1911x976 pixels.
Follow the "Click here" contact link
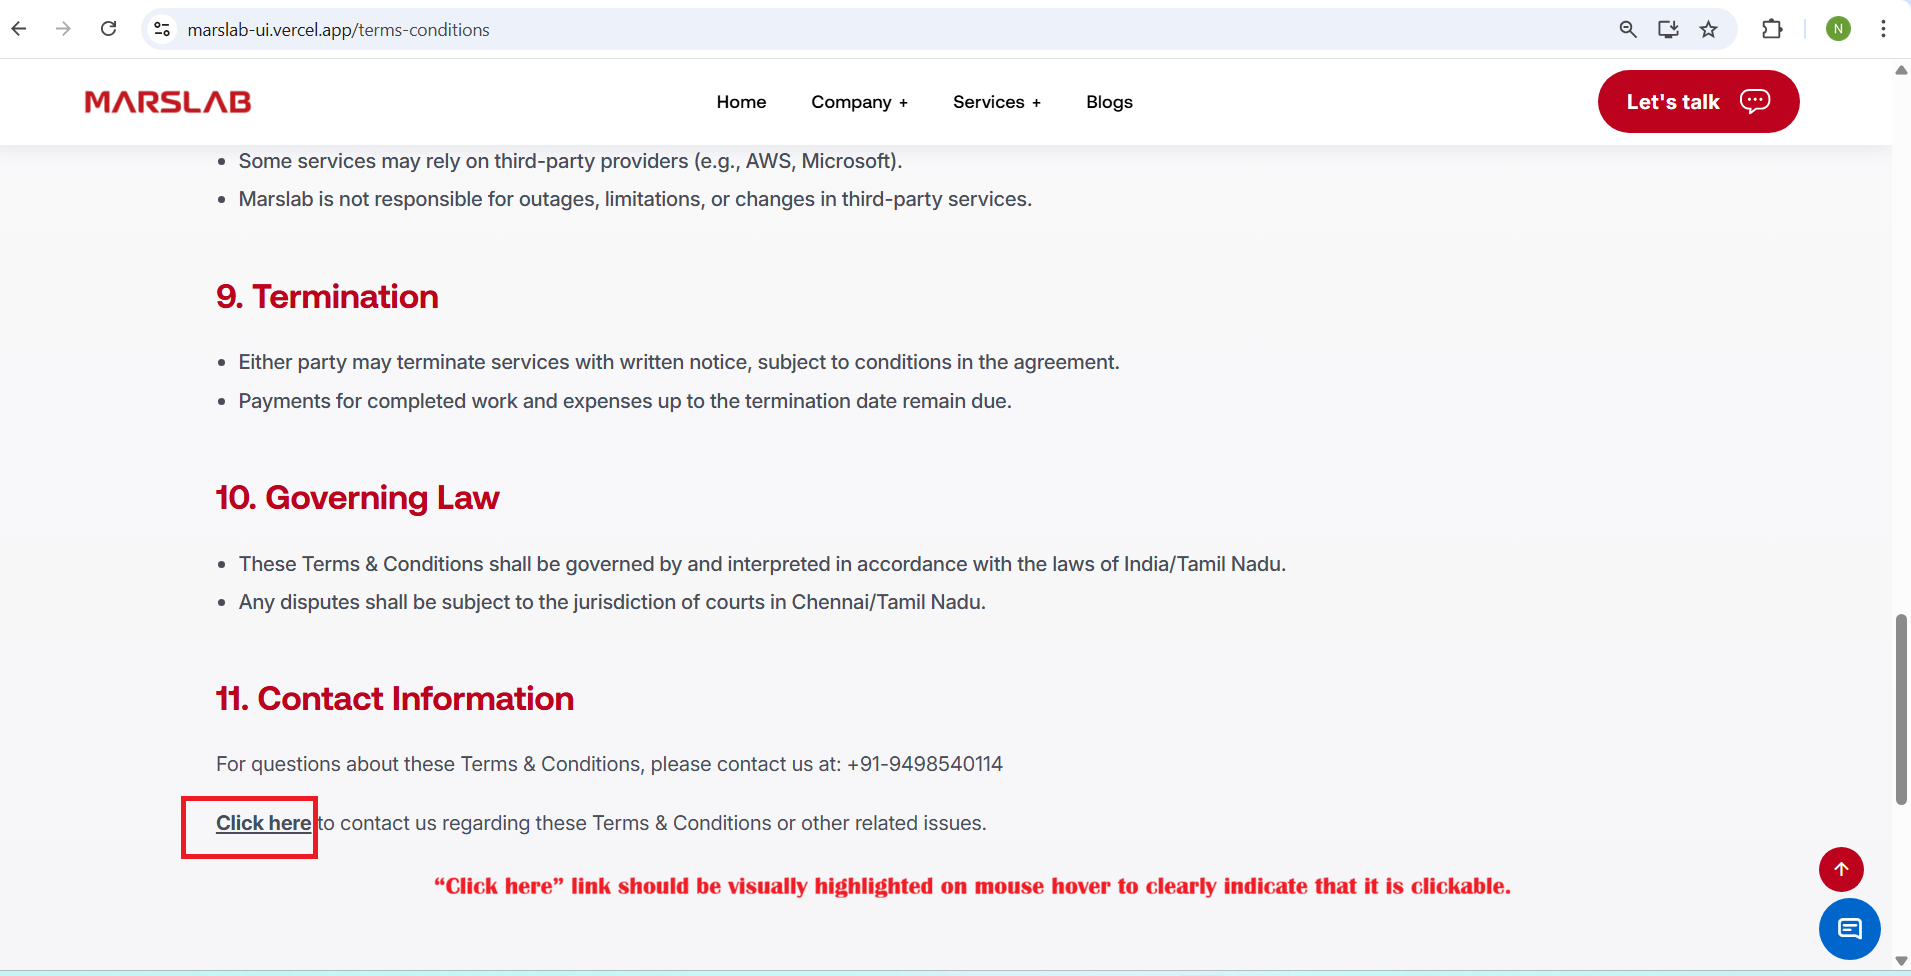(263, 823)
